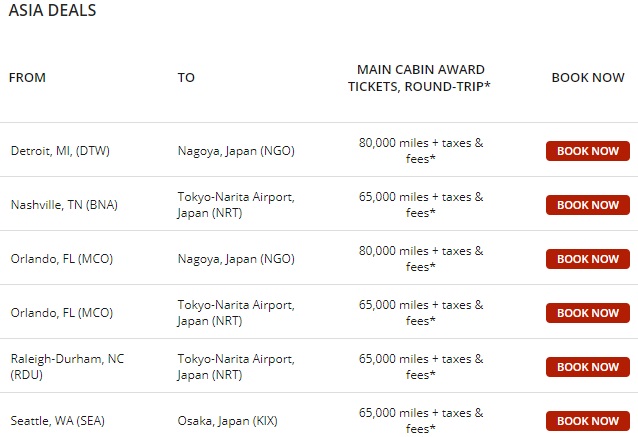
Task: Click the TO column header
Action: pyautogui.click(x=186, y=78)
